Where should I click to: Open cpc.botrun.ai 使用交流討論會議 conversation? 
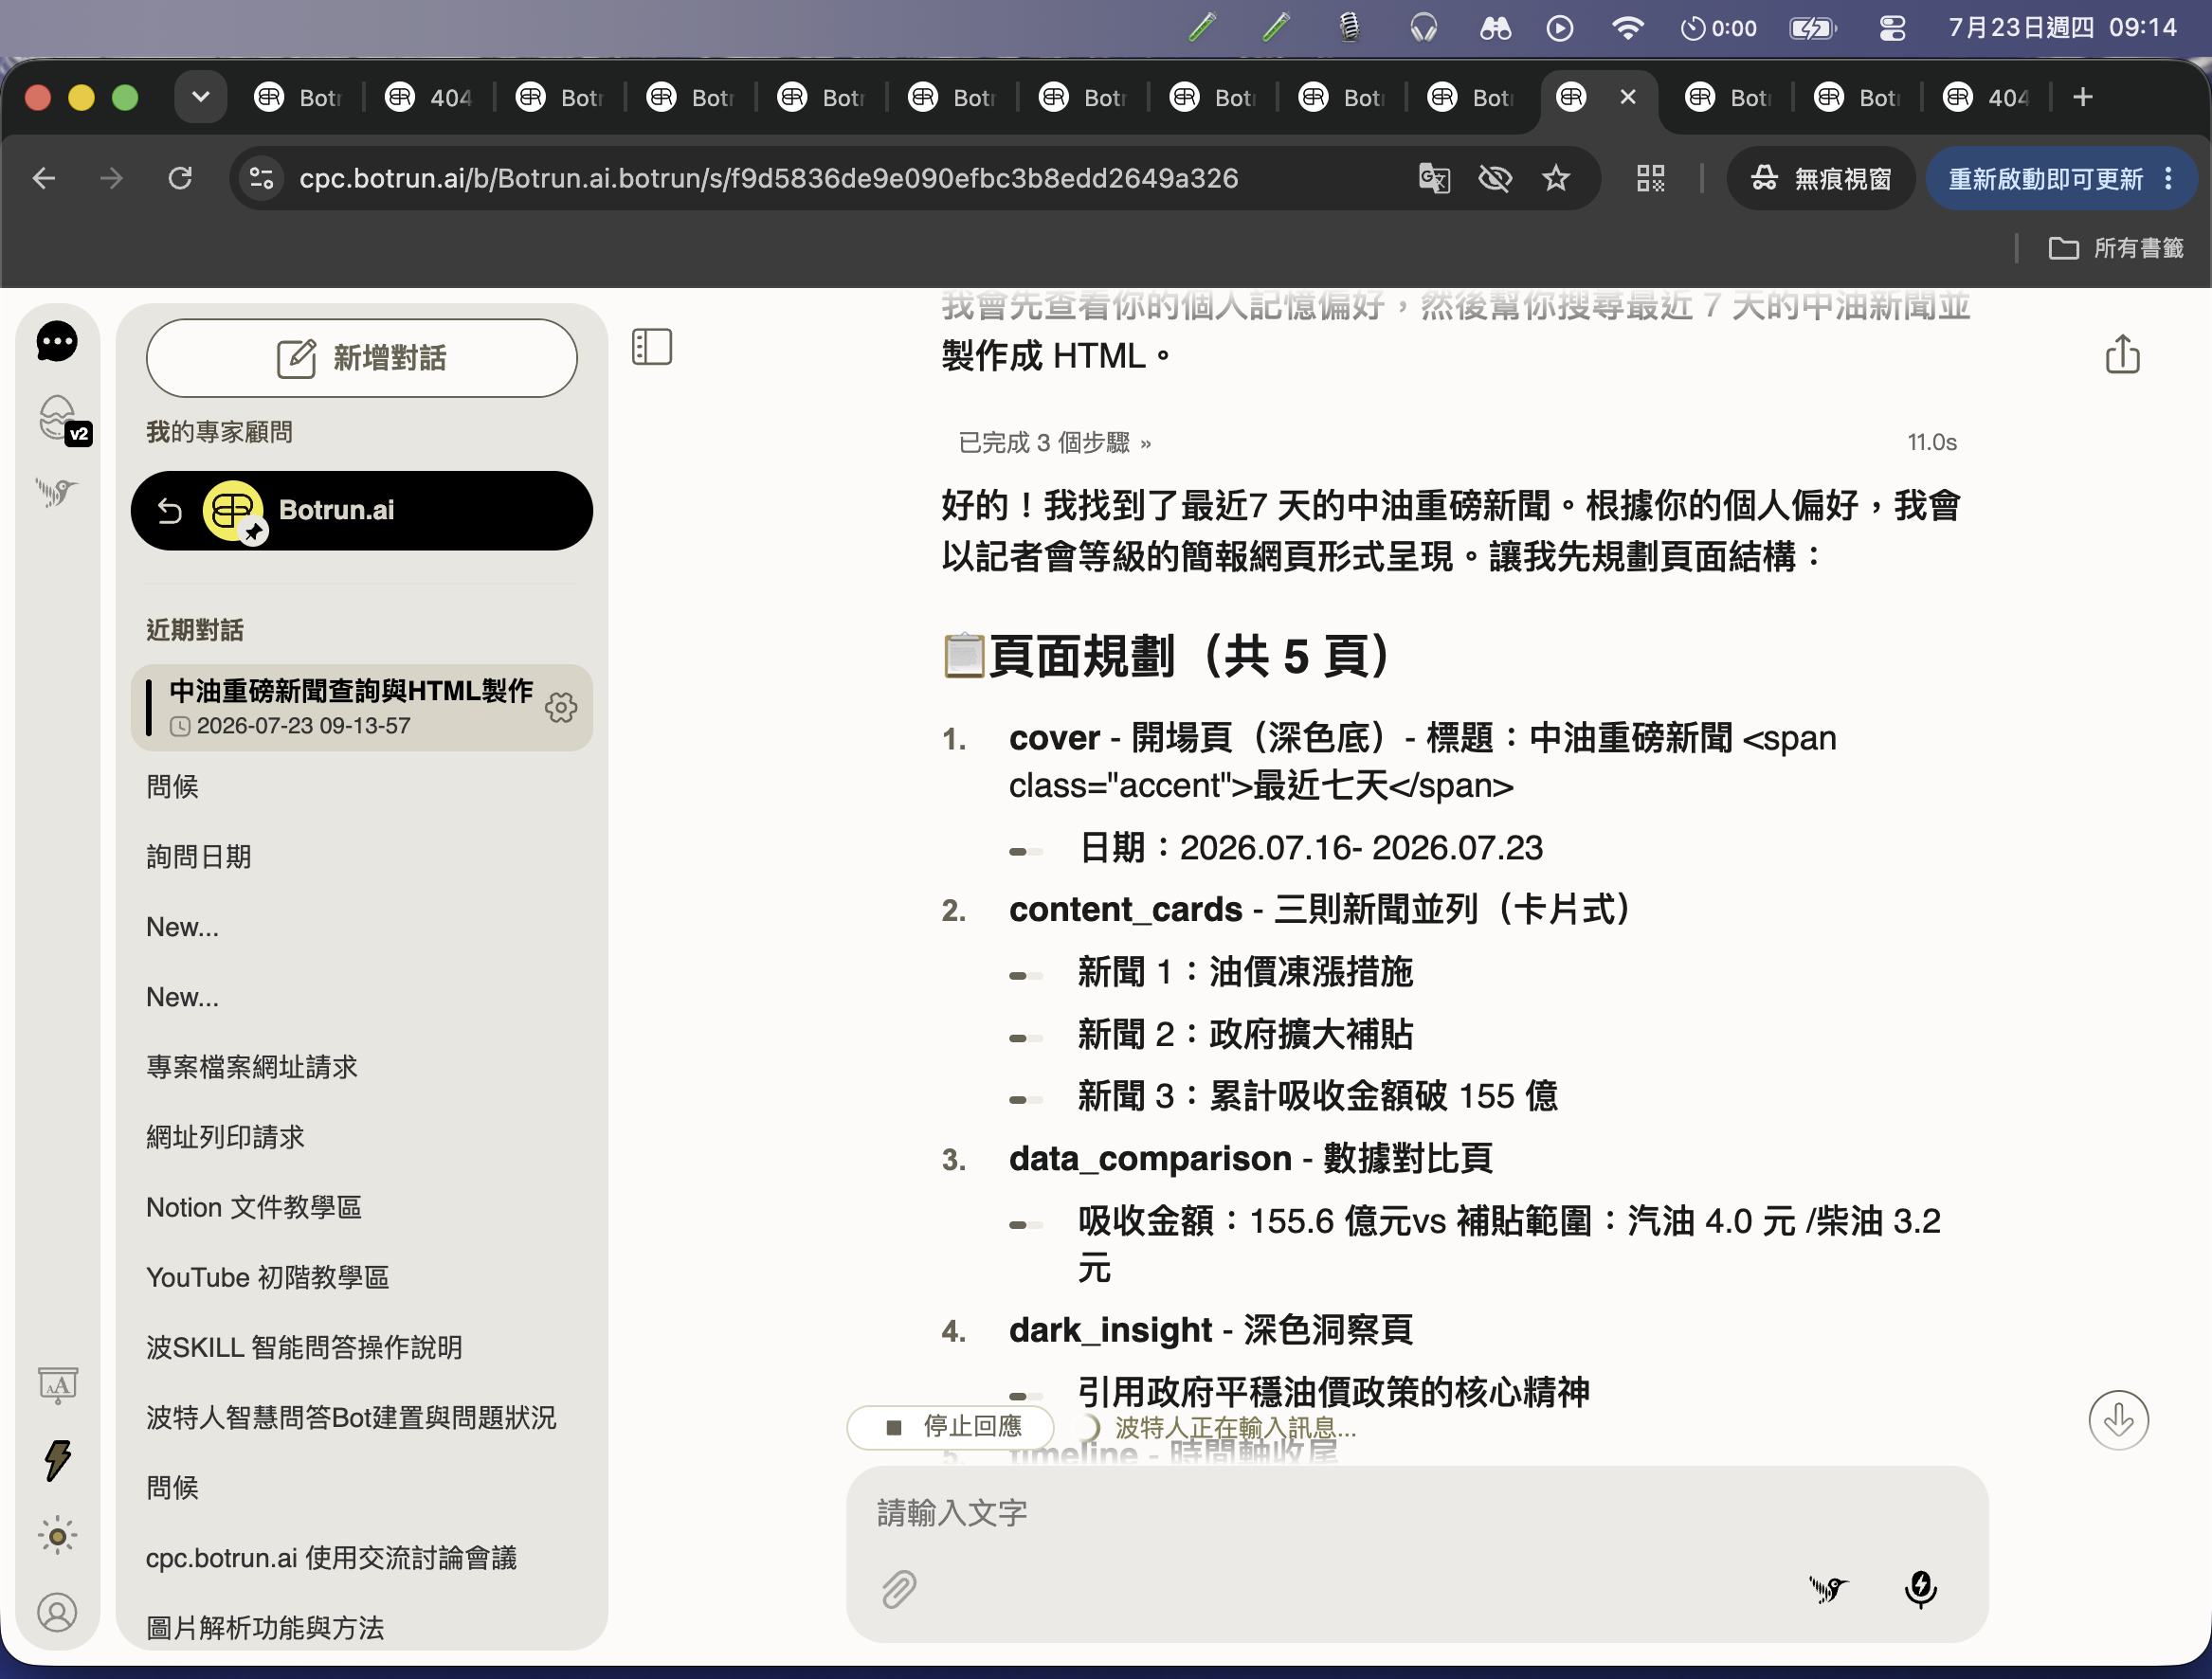coord(331,1557)
